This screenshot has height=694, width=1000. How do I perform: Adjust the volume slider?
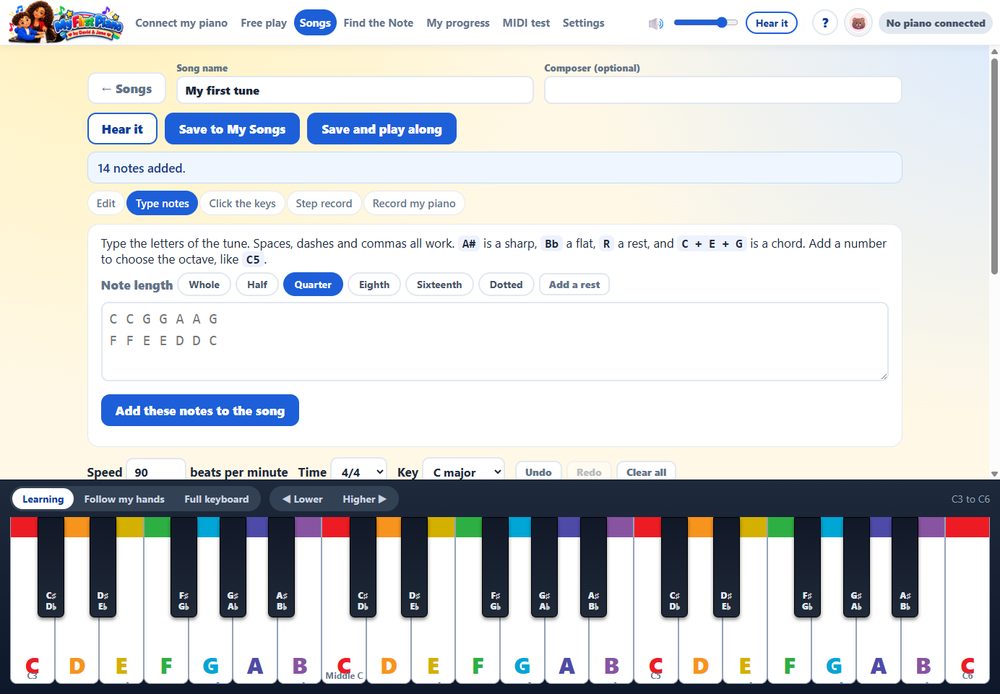[705, 23]
